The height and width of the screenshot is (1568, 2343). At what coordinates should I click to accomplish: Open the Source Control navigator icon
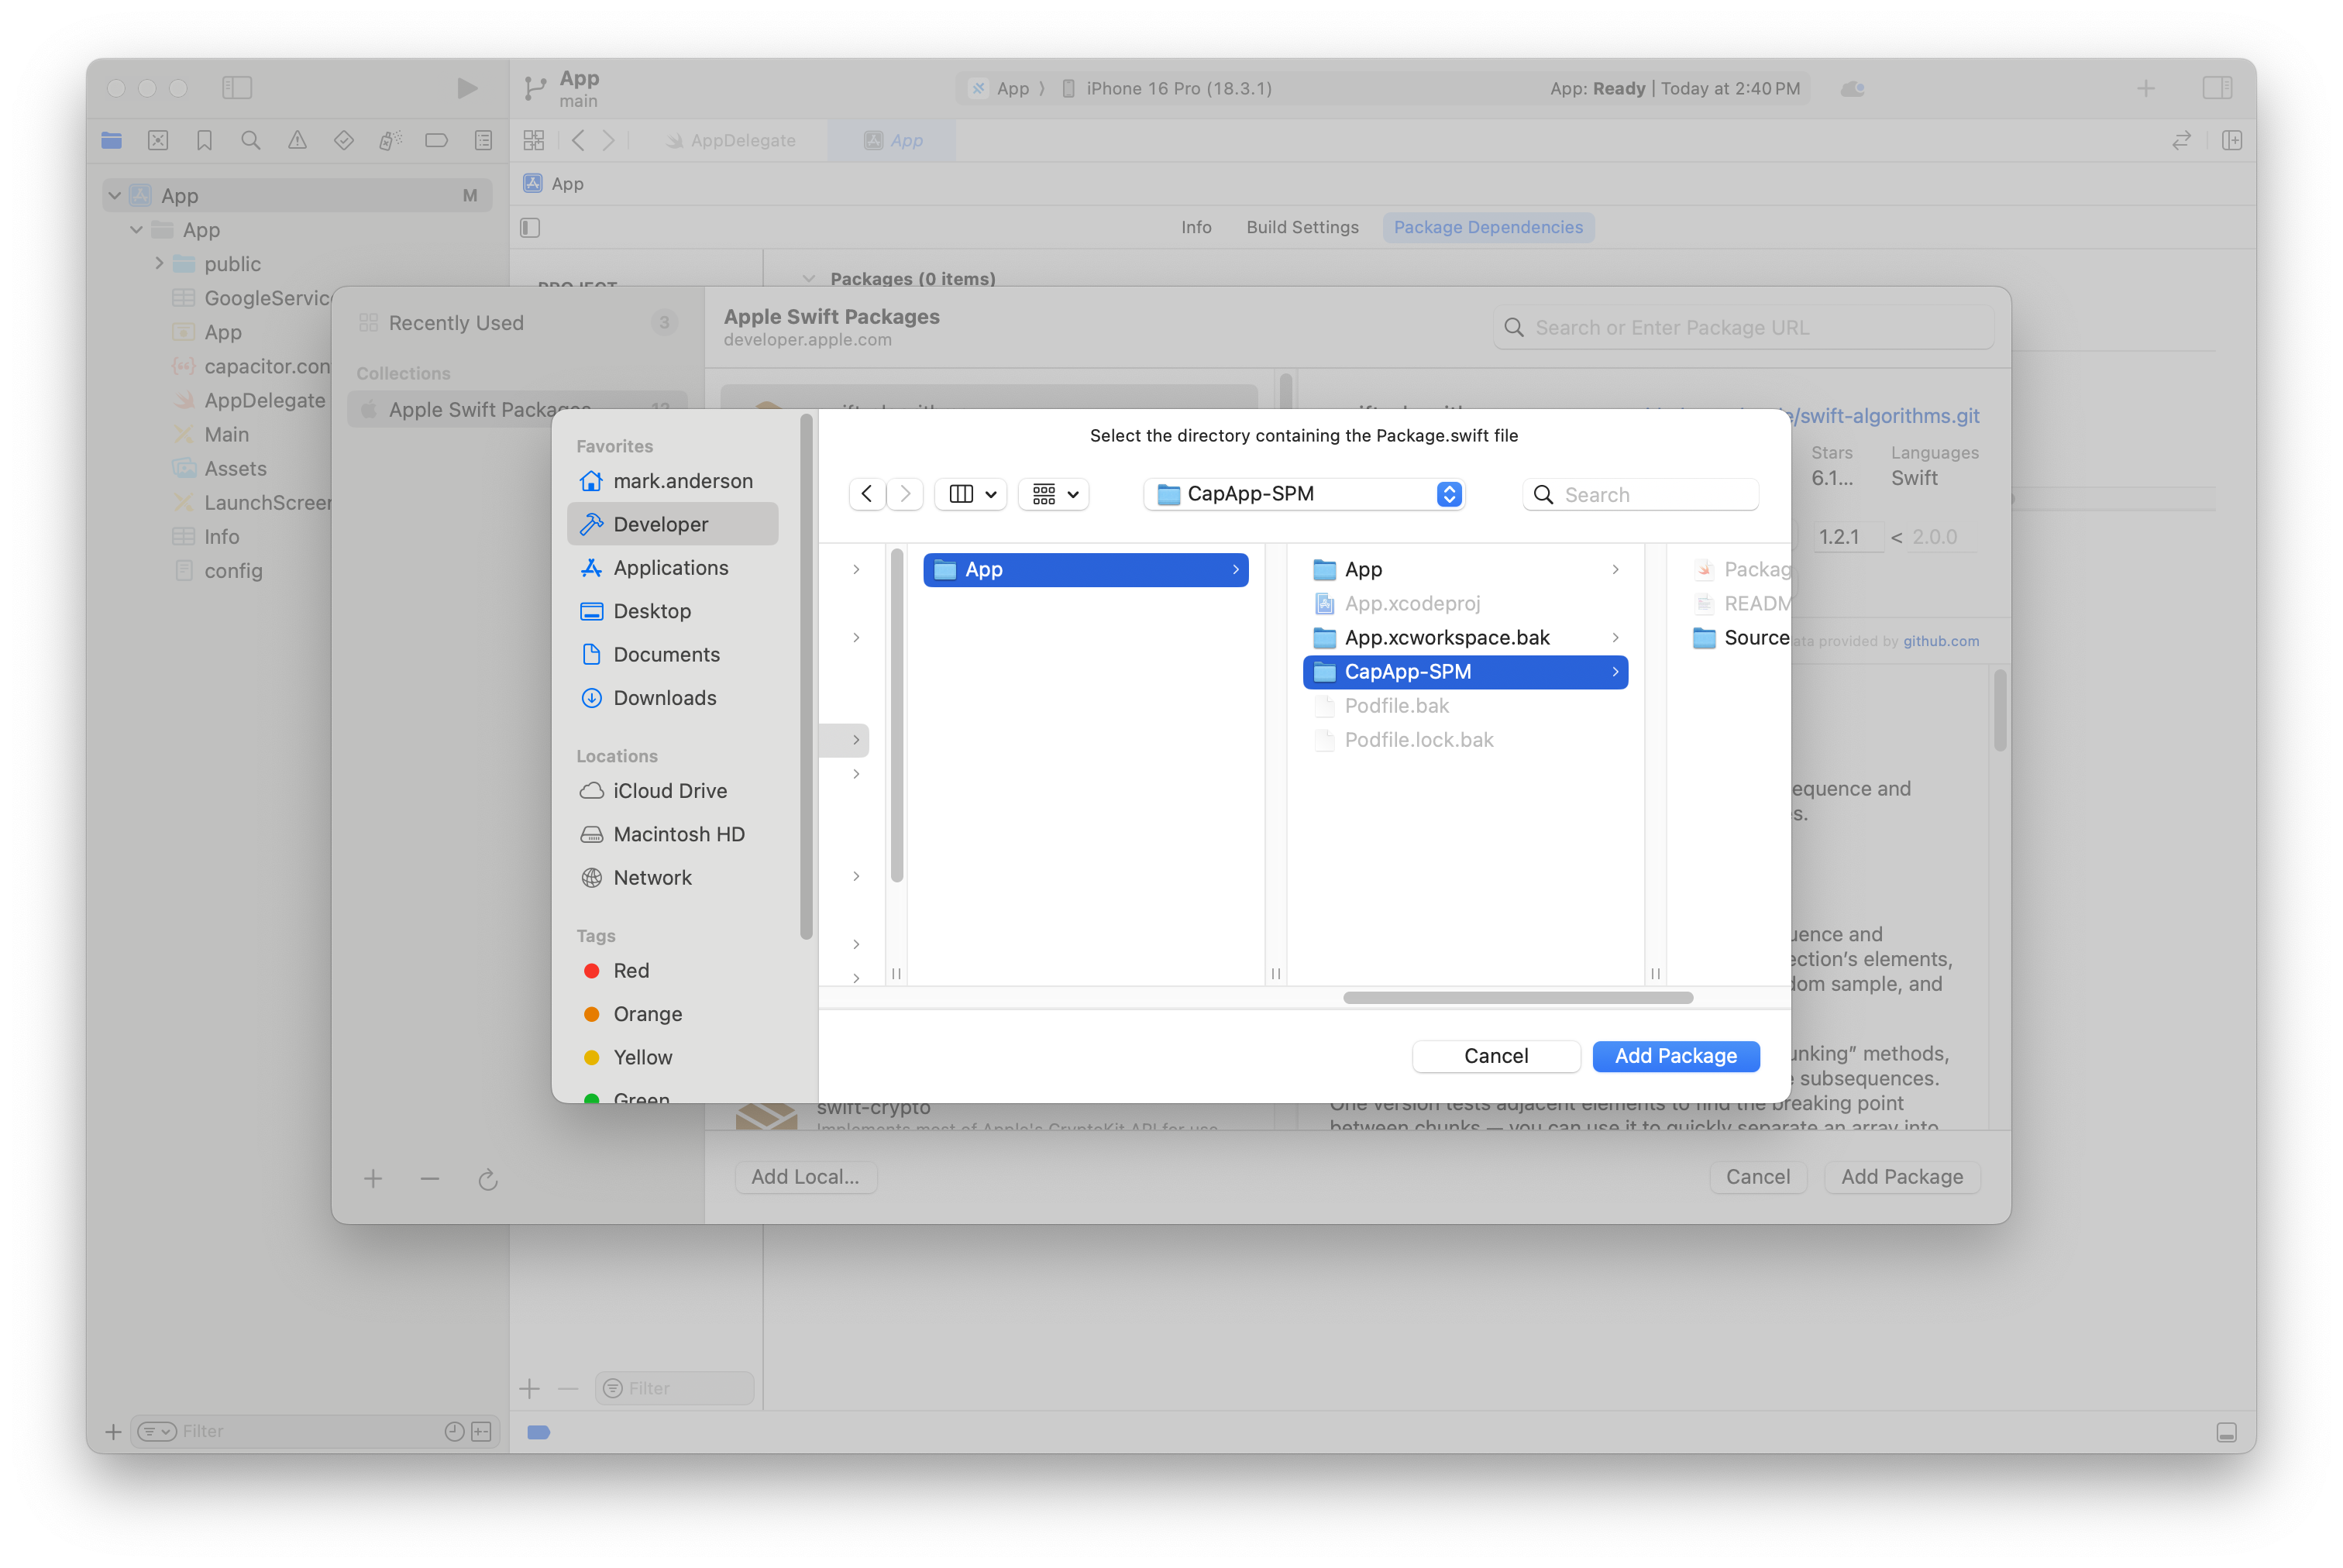point(158,140)
